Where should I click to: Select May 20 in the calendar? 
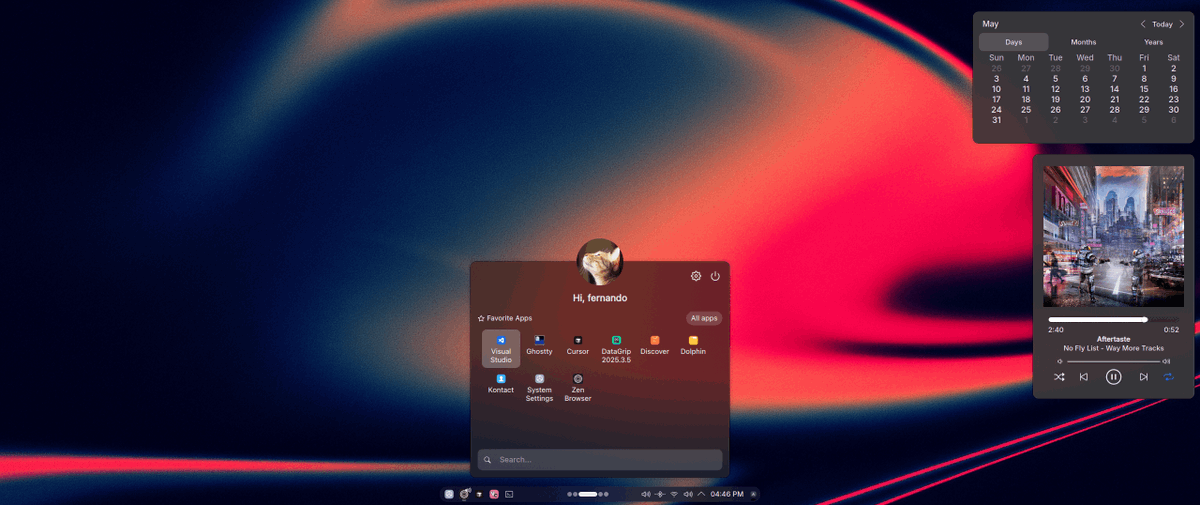1085,99
